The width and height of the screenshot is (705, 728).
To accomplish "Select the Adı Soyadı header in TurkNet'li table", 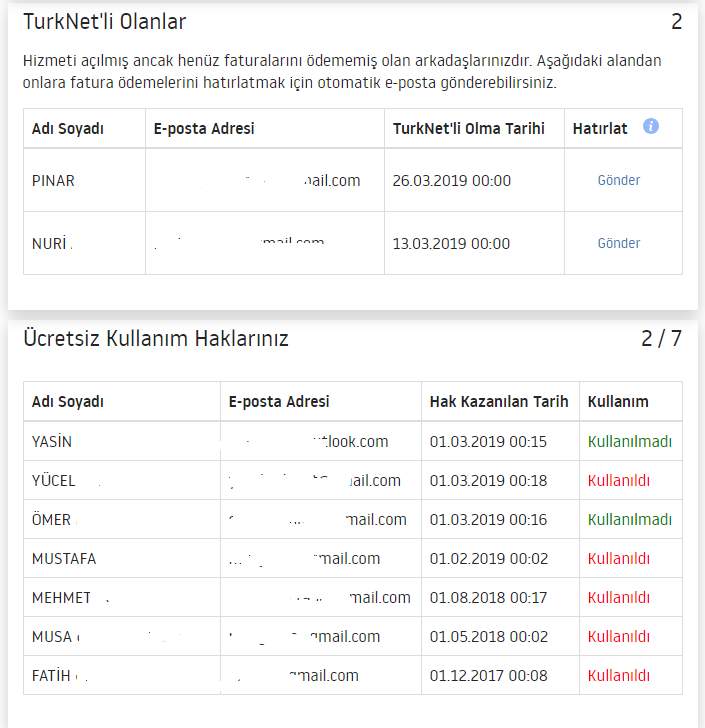I will [x=68, y=129].
